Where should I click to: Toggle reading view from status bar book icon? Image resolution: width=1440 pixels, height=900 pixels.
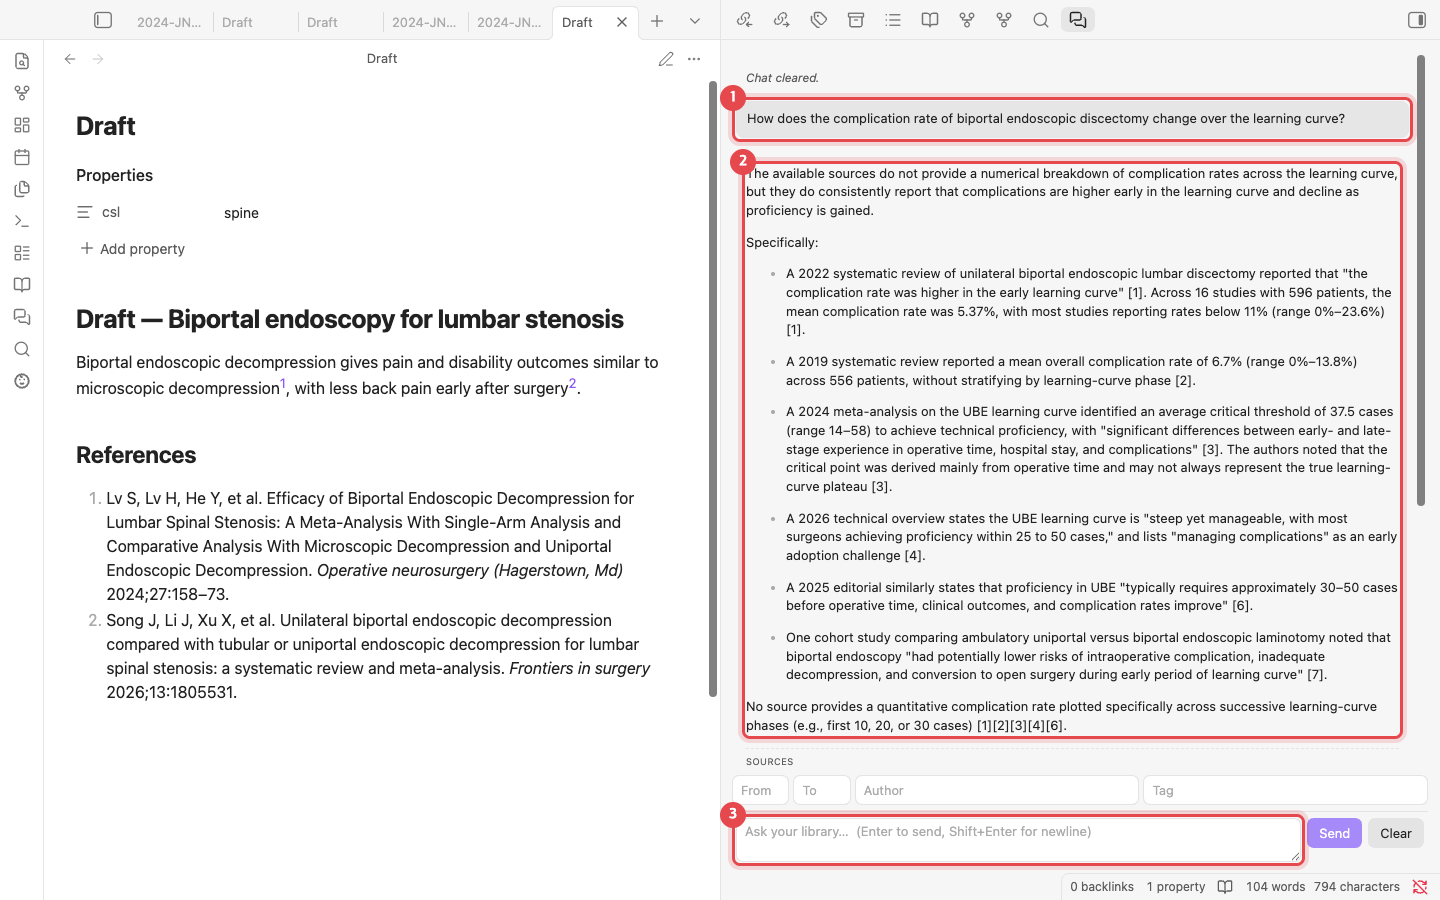tap(1225, 887)
